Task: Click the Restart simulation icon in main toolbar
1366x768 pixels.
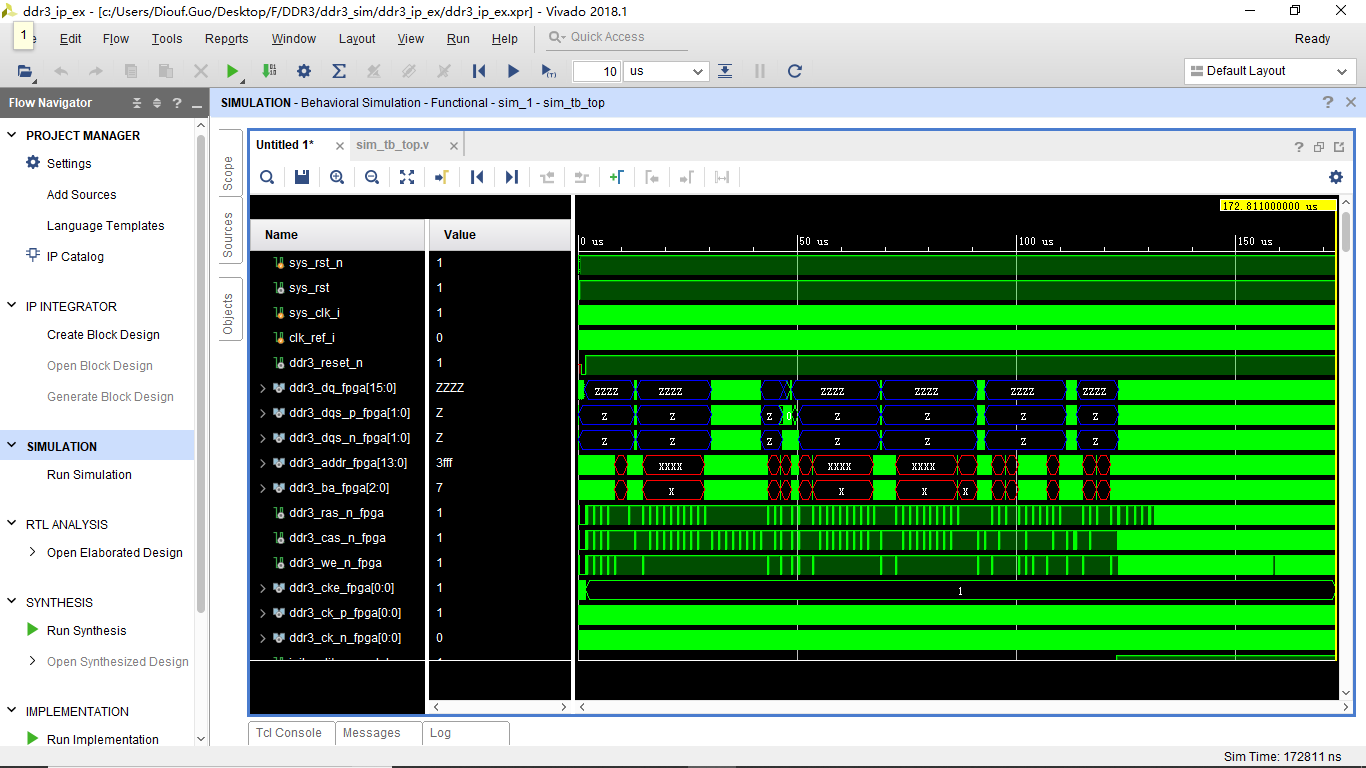Action: pos(478,71)
